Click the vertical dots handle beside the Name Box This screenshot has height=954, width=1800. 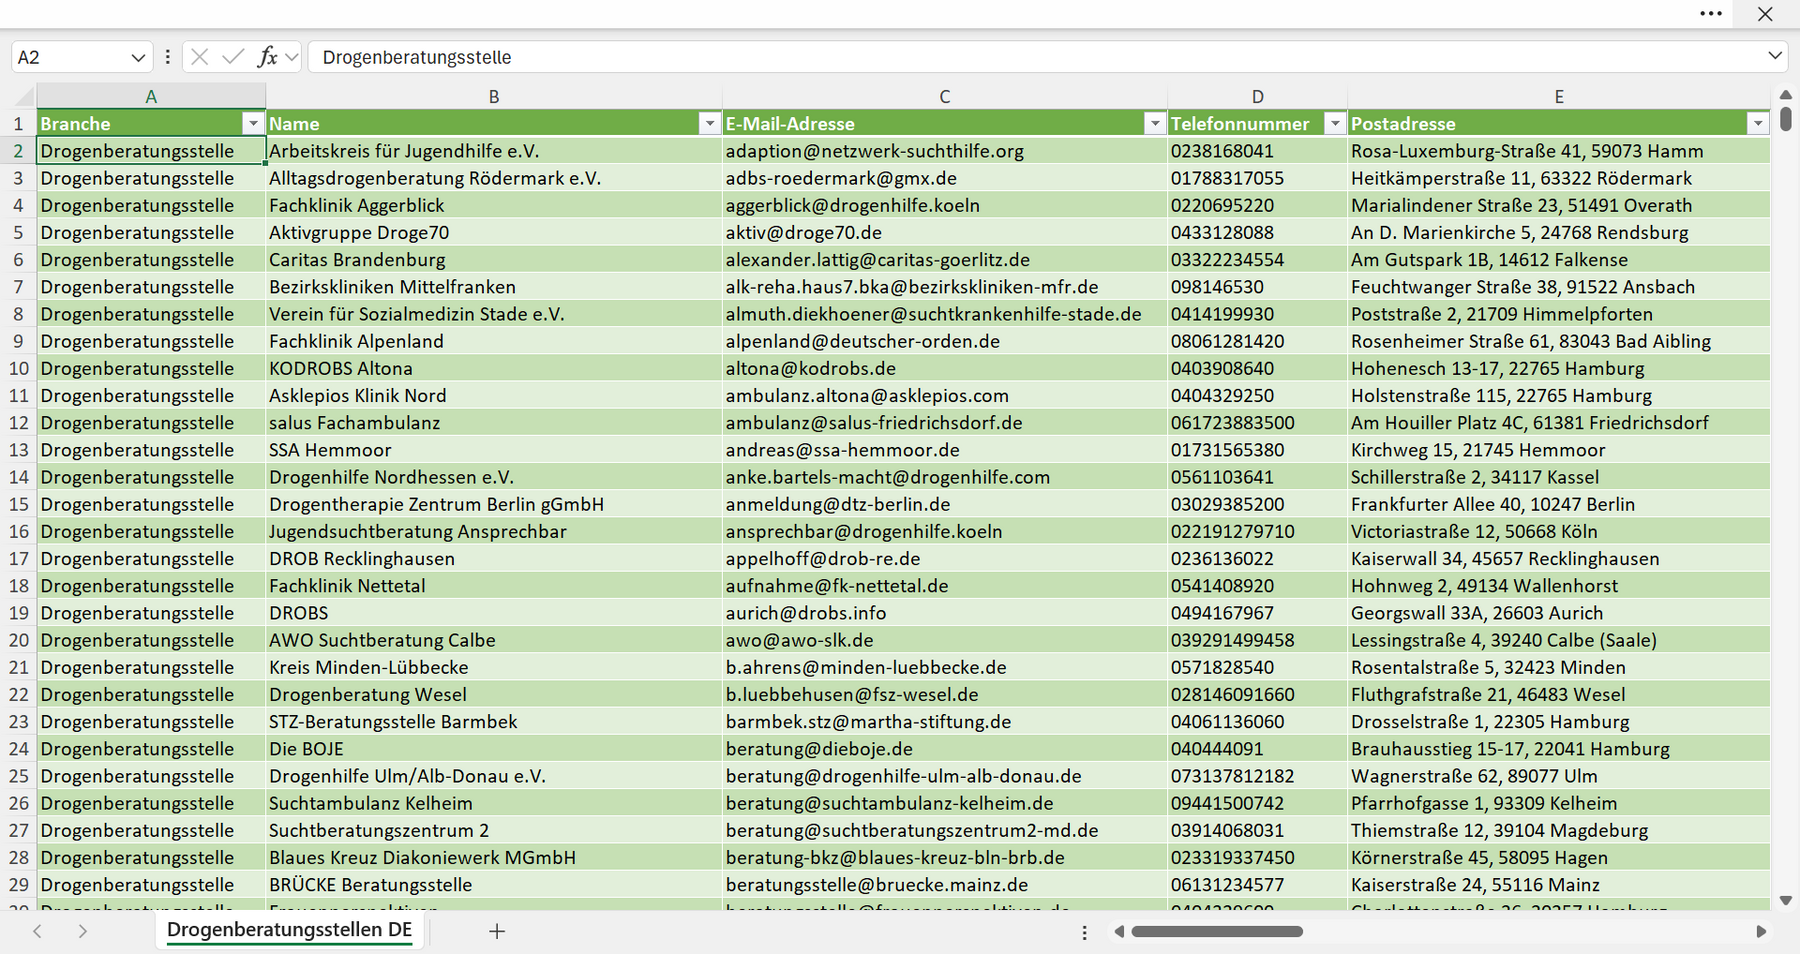pyautogui.click(x=167, y=57)
